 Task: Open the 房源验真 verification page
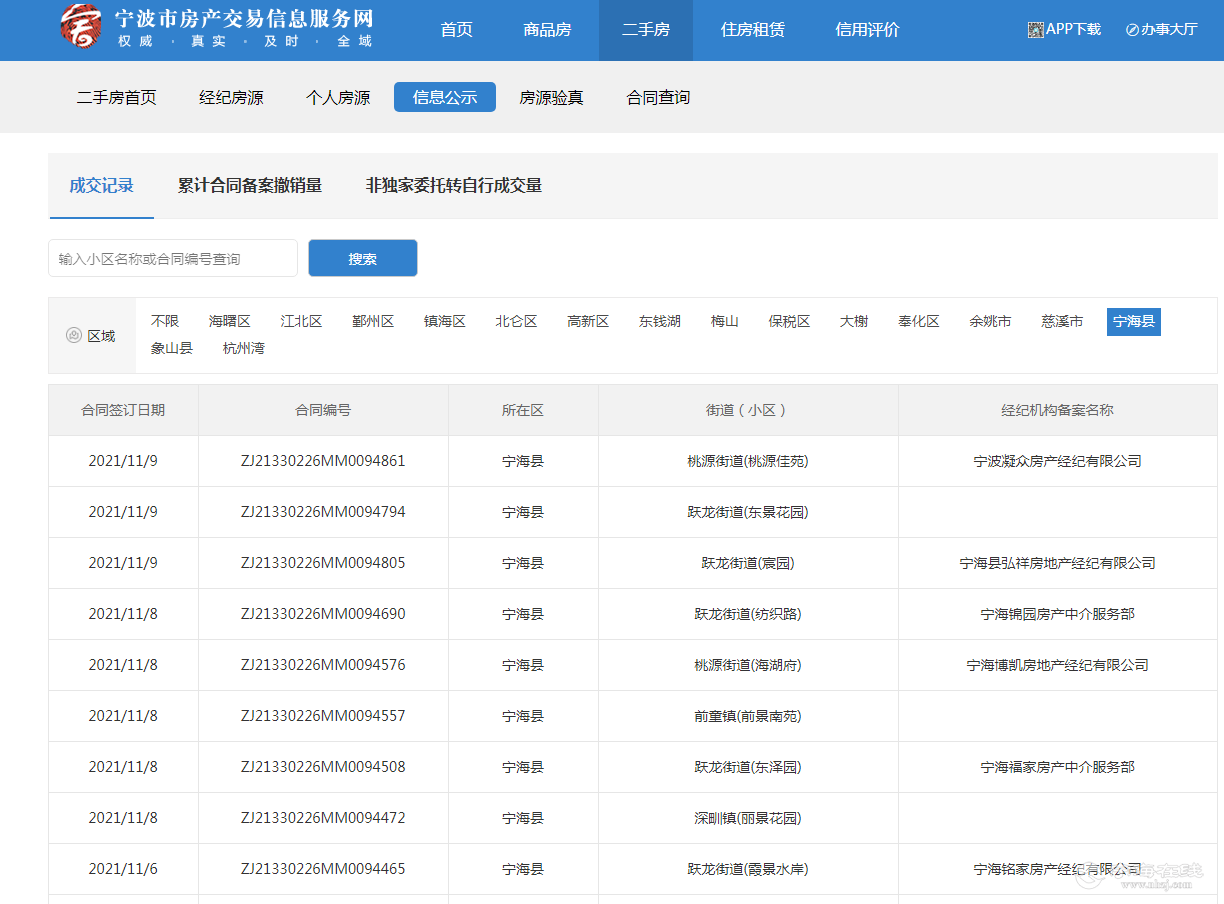(551, 98)
